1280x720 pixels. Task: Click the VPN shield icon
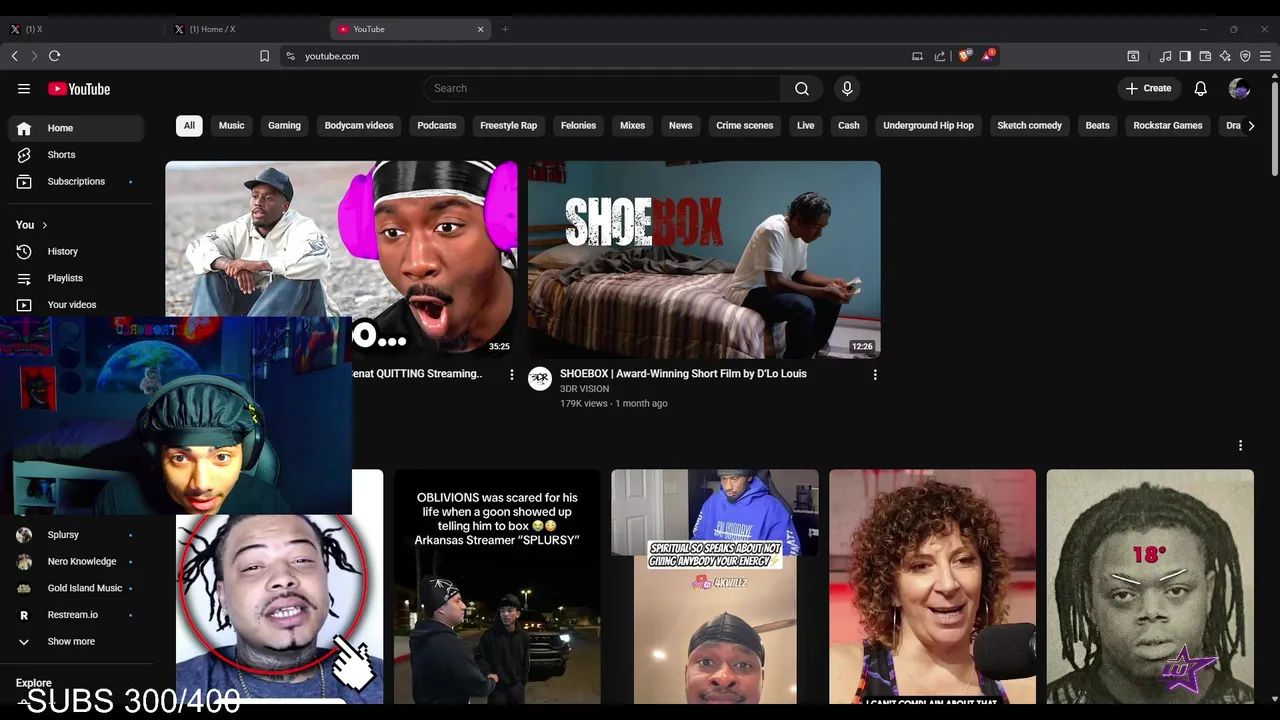click(x=1245, y=56)
